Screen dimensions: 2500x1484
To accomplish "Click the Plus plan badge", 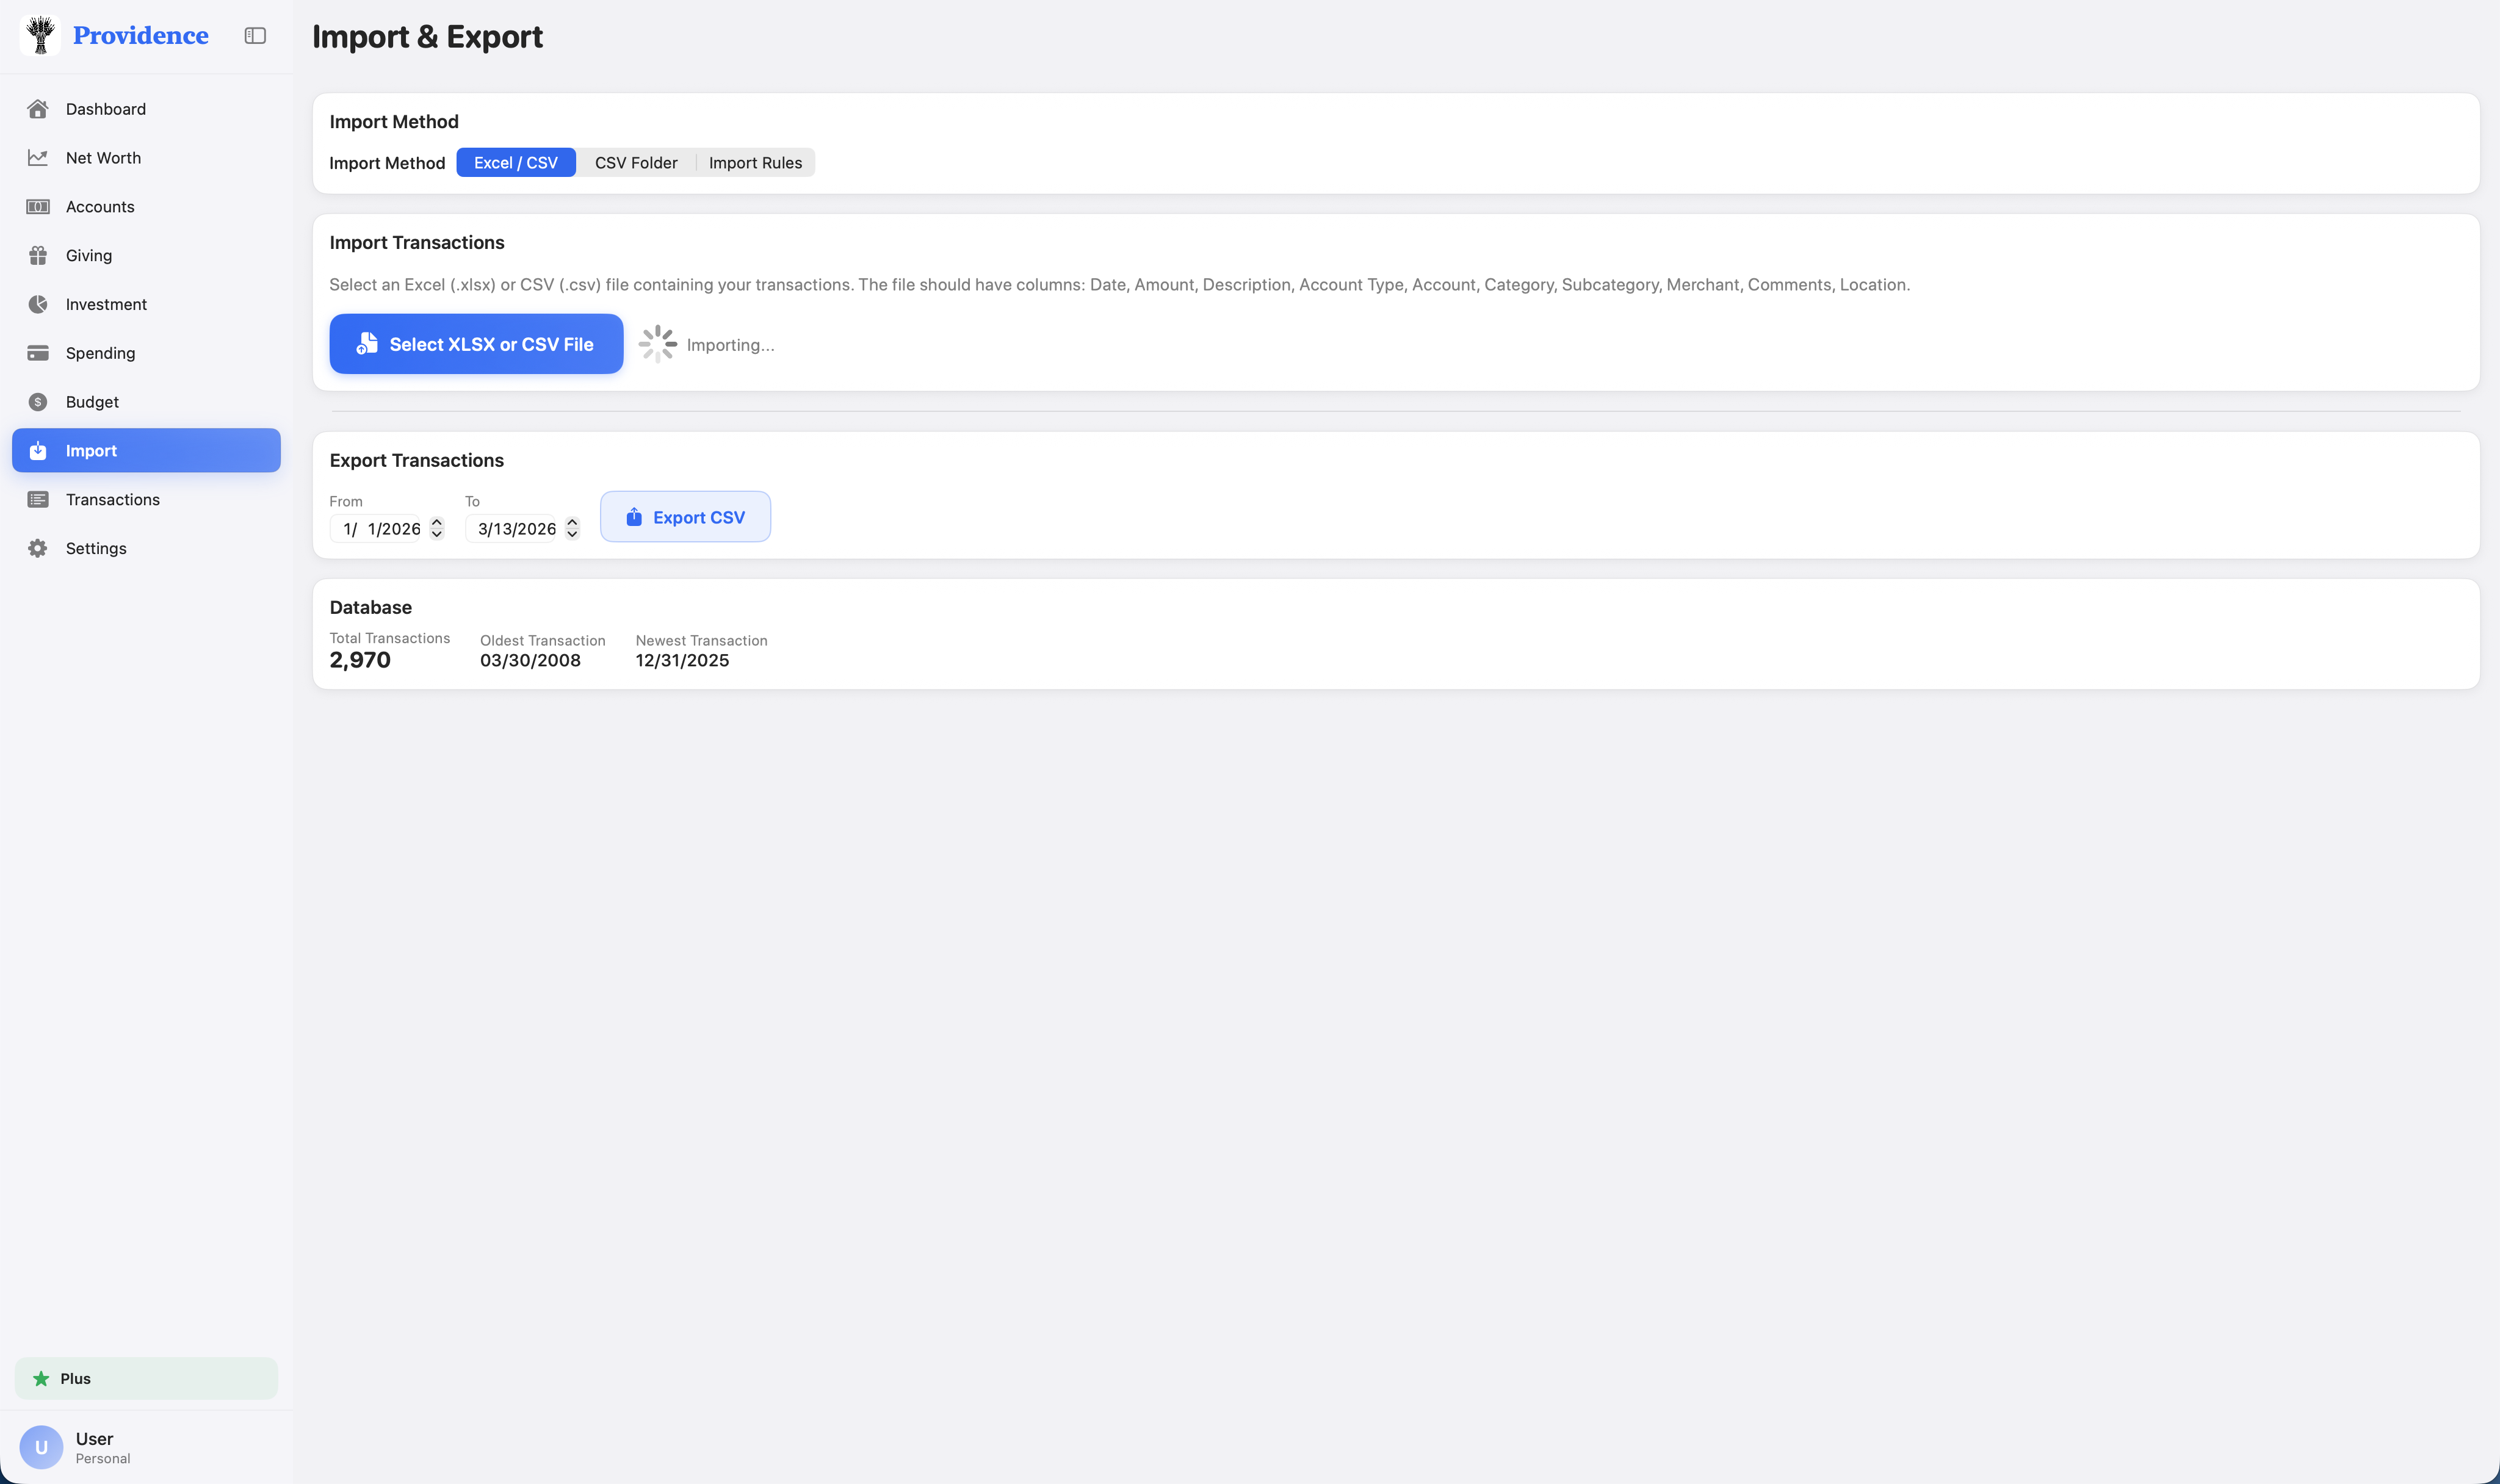I will coord(146,1379).
